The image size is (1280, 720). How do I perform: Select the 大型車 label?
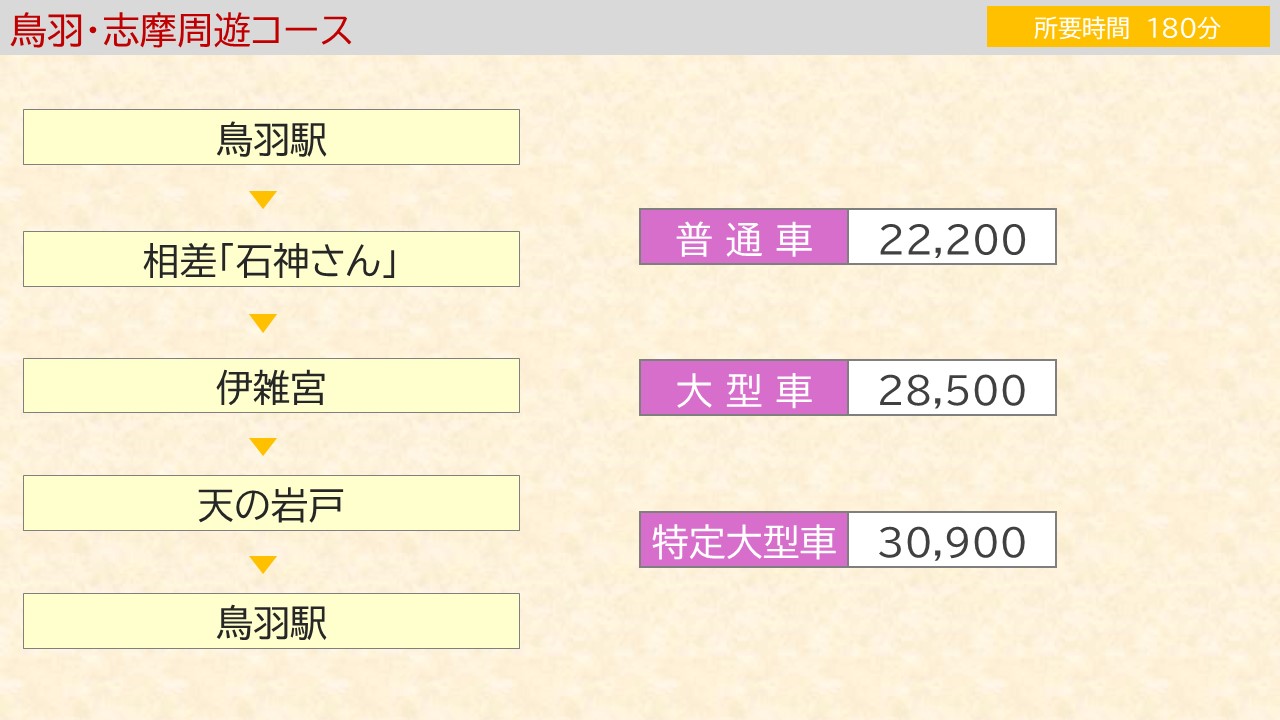pyautogui.click(x=744, y=388)
